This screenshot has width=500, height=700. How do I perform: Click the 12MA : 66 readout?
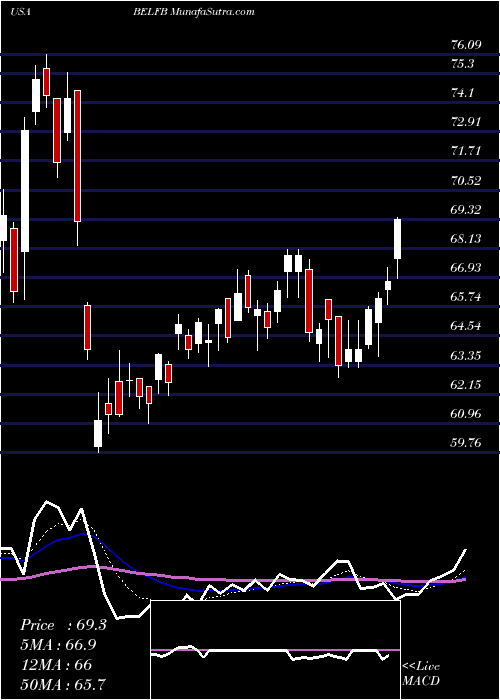coord(56,664)
